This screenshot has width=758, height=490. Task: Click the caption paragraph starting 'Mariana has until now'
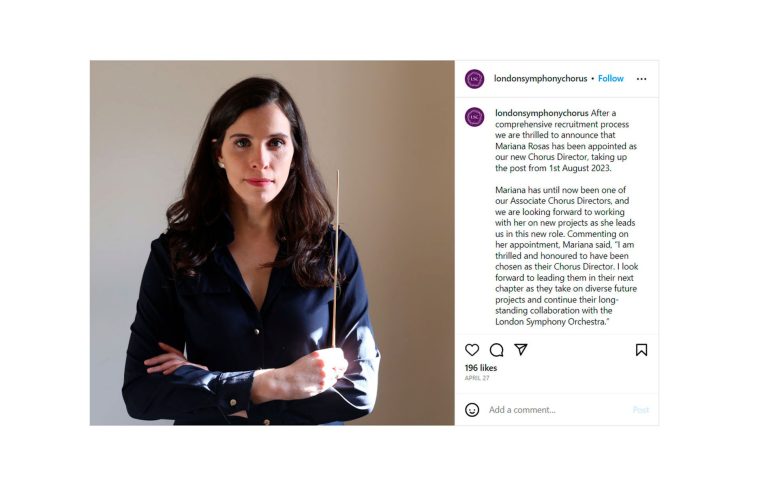567,256
